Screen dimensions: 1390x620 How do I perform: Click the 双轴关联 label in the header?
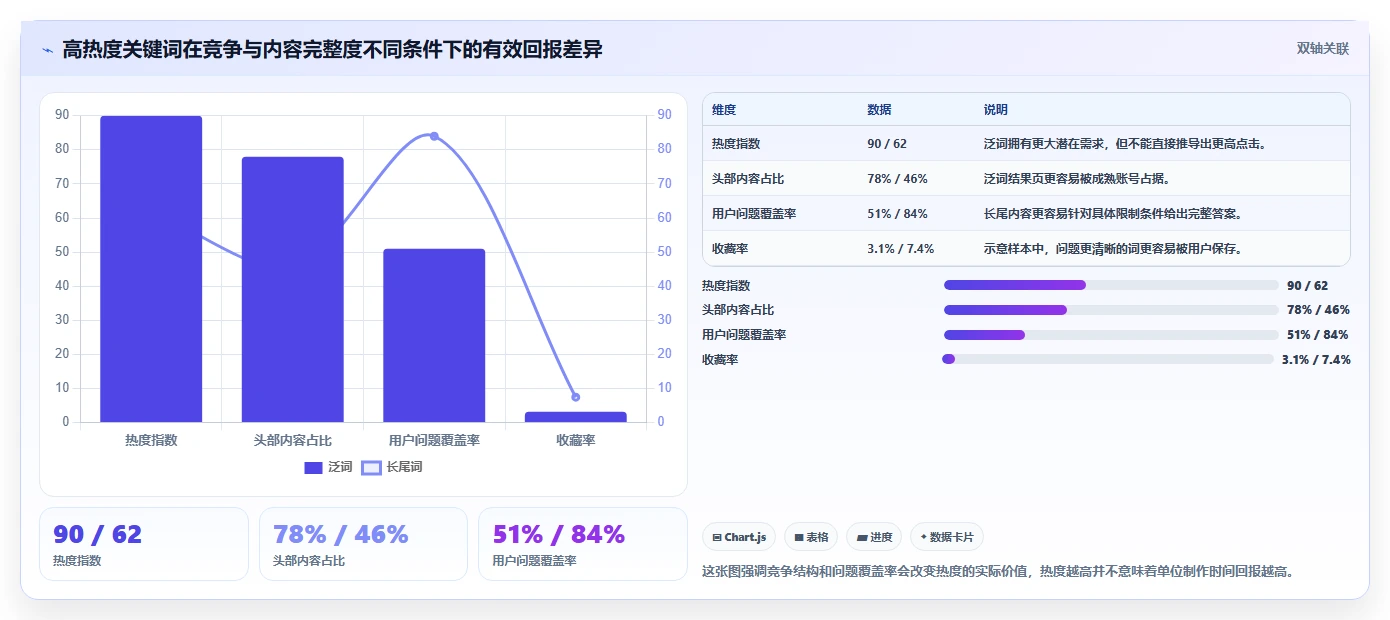click(1323, 49)
